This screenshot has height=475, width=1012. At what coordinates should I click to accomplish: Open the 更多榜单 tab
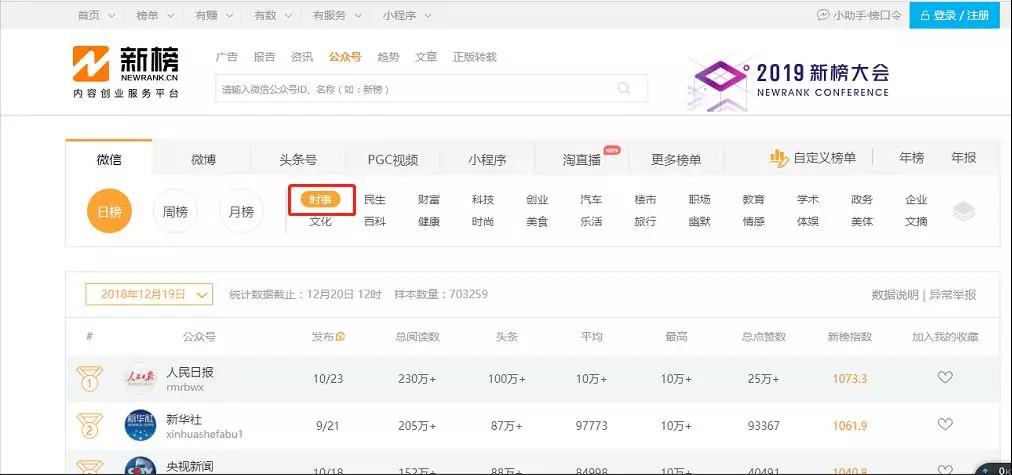676,159
